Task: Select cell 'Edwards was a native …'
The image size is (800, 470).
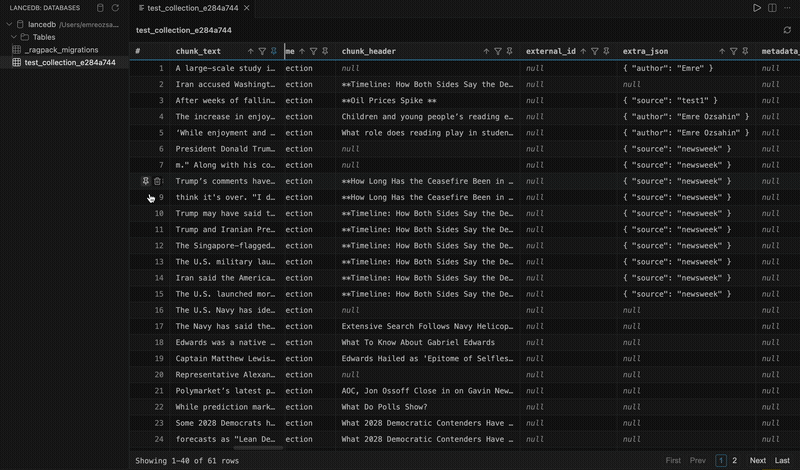Action: point(225,342)
